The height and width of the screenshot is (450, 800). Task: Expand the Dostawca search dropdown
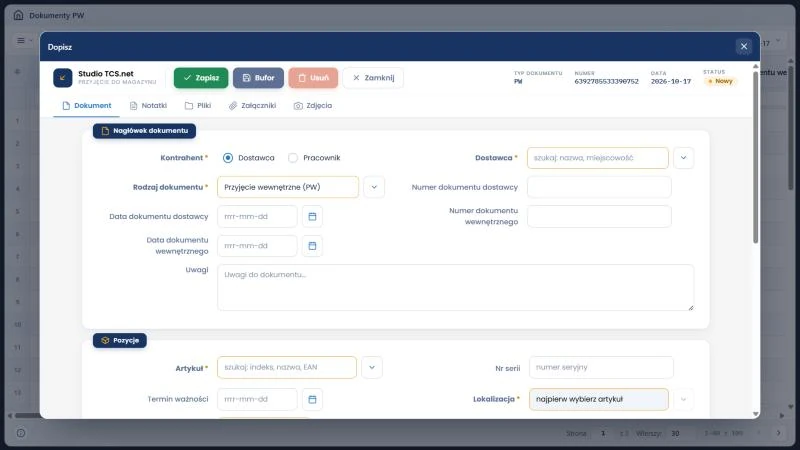point(683,158)
